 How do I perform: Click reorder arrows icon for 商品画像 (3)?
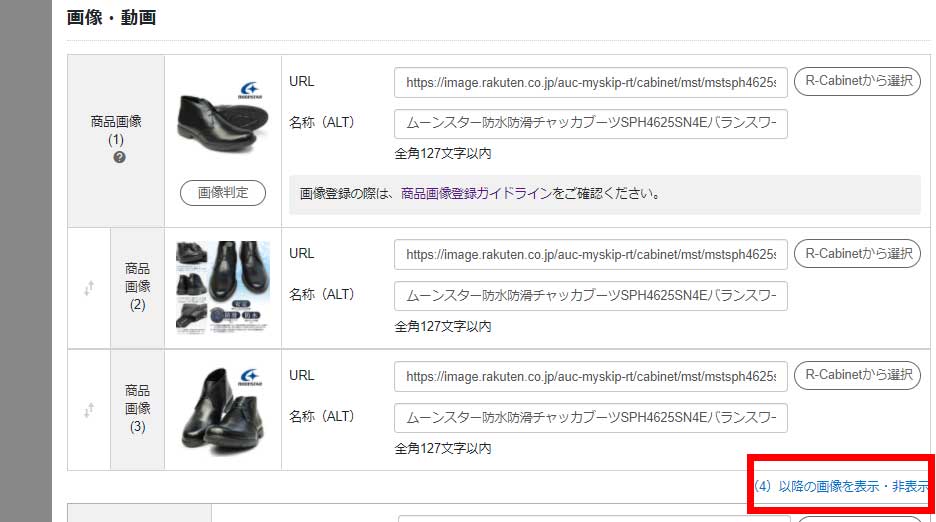(89, 410)
